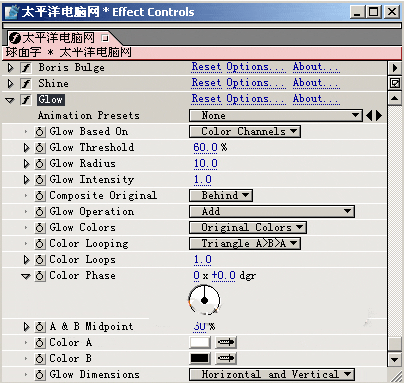The width and height of the screenshot is (404, 383).
Task: Expand Glow Radius property
Action: click(x=26, y=164)
